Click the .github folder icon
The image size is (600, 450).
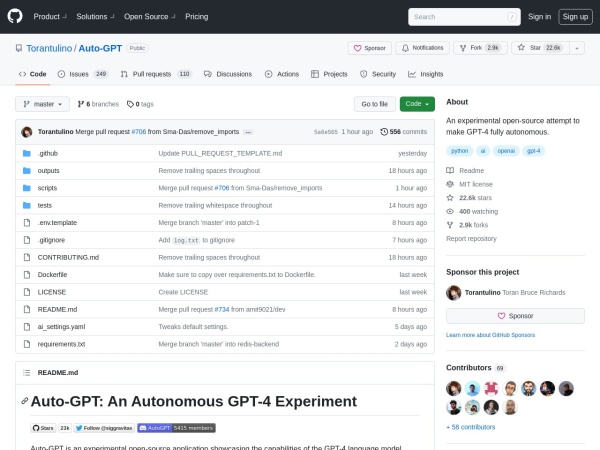pos(26,153)
